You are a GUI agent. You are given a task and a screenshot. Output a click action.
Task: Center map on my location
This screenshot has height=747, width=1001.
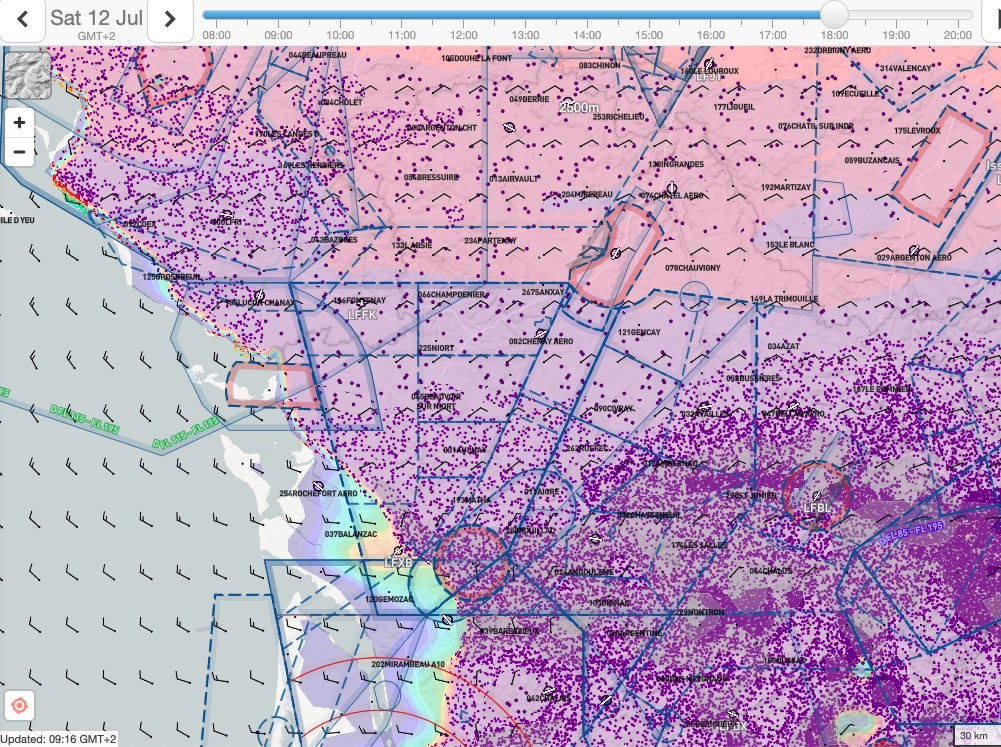coord(20,705)
